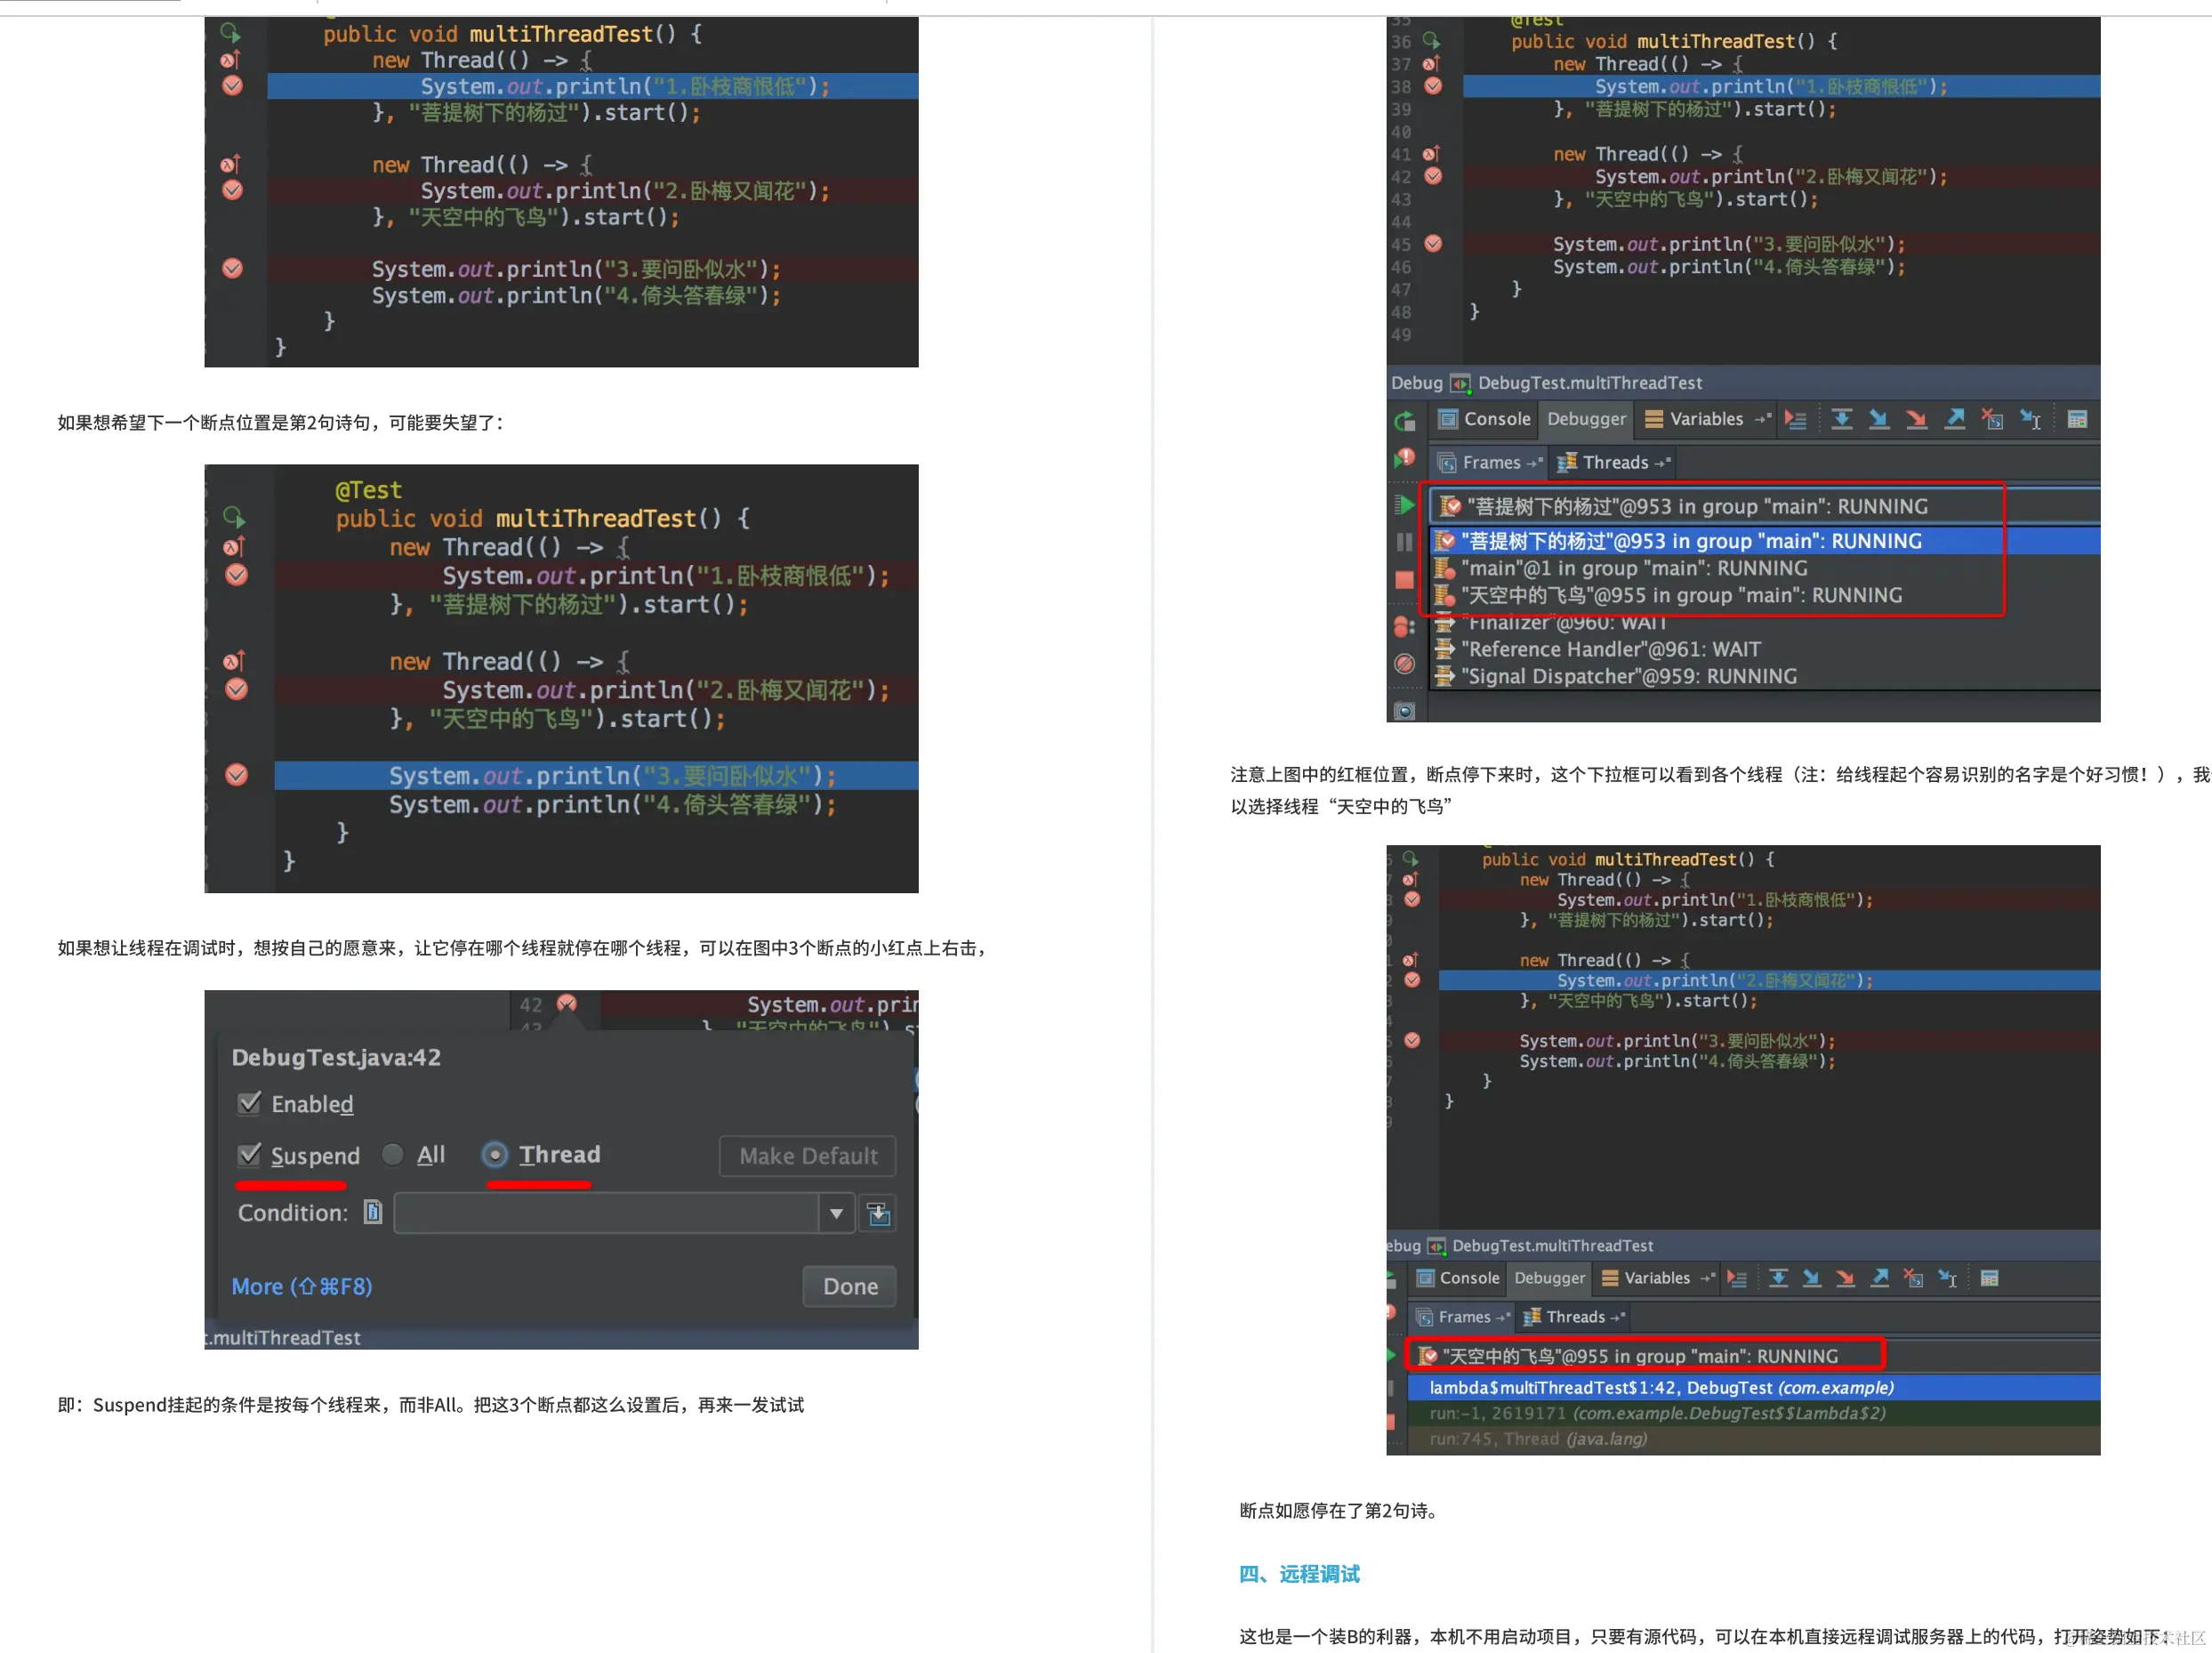Screen dimensions: 2212x1653
Task: Click Rerun icon at top of debug sidebar
Action: [x=1405, y=421]
